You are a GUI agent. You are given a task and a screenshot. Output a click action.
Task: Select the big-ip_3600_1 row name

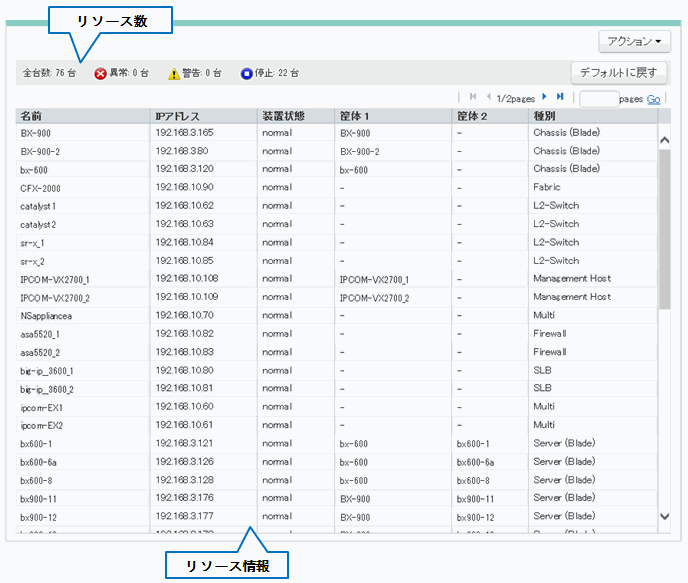pyautogui.click(x=47, y=372)
